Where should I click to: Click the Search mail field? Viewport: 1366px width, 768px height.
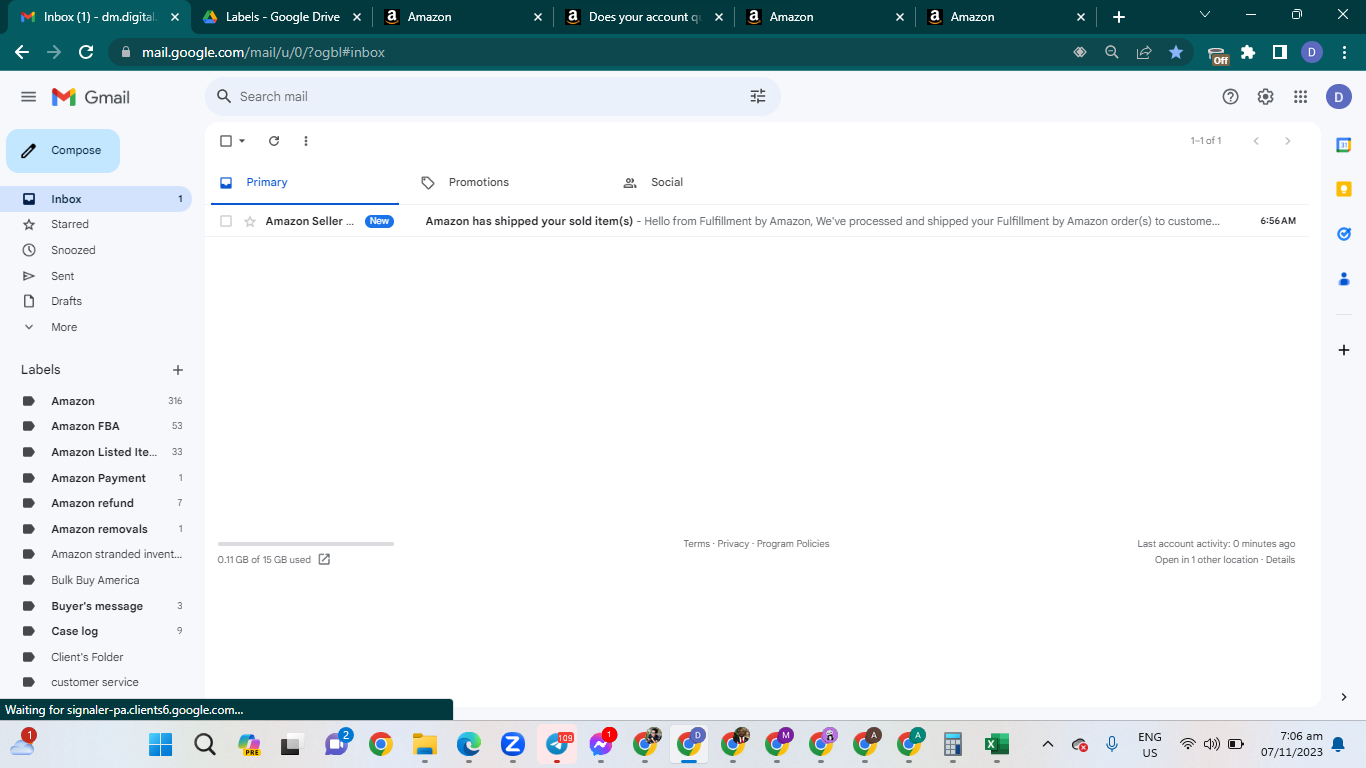point(492,97)
